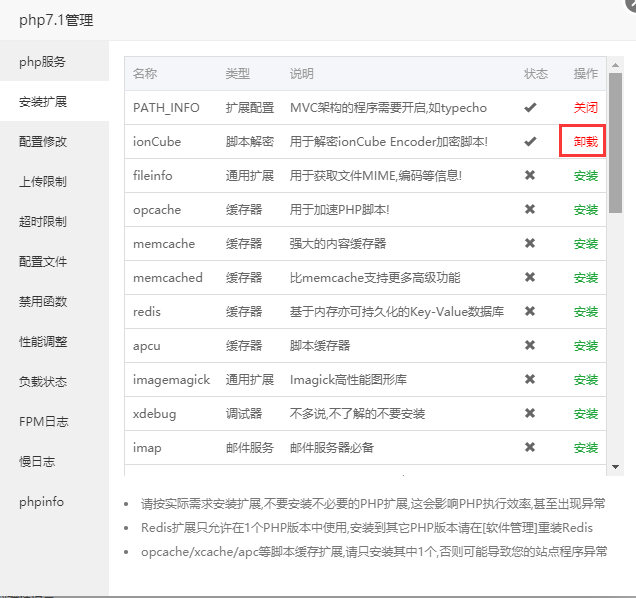636x598 pixels.
Task: Close the PATH_INFO extension via 关闭
Action: (x=585, y=108)
